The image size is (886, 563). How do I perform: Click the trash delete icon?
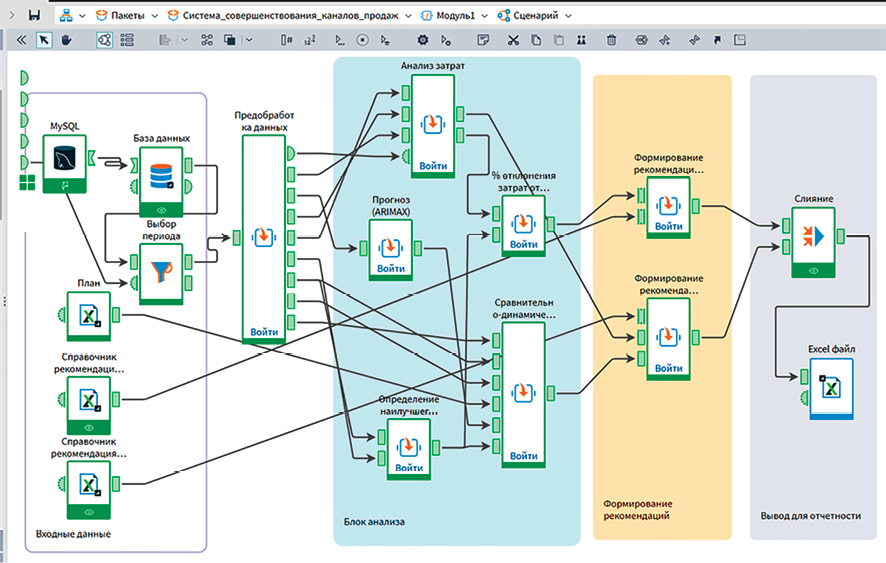(611, 40)
